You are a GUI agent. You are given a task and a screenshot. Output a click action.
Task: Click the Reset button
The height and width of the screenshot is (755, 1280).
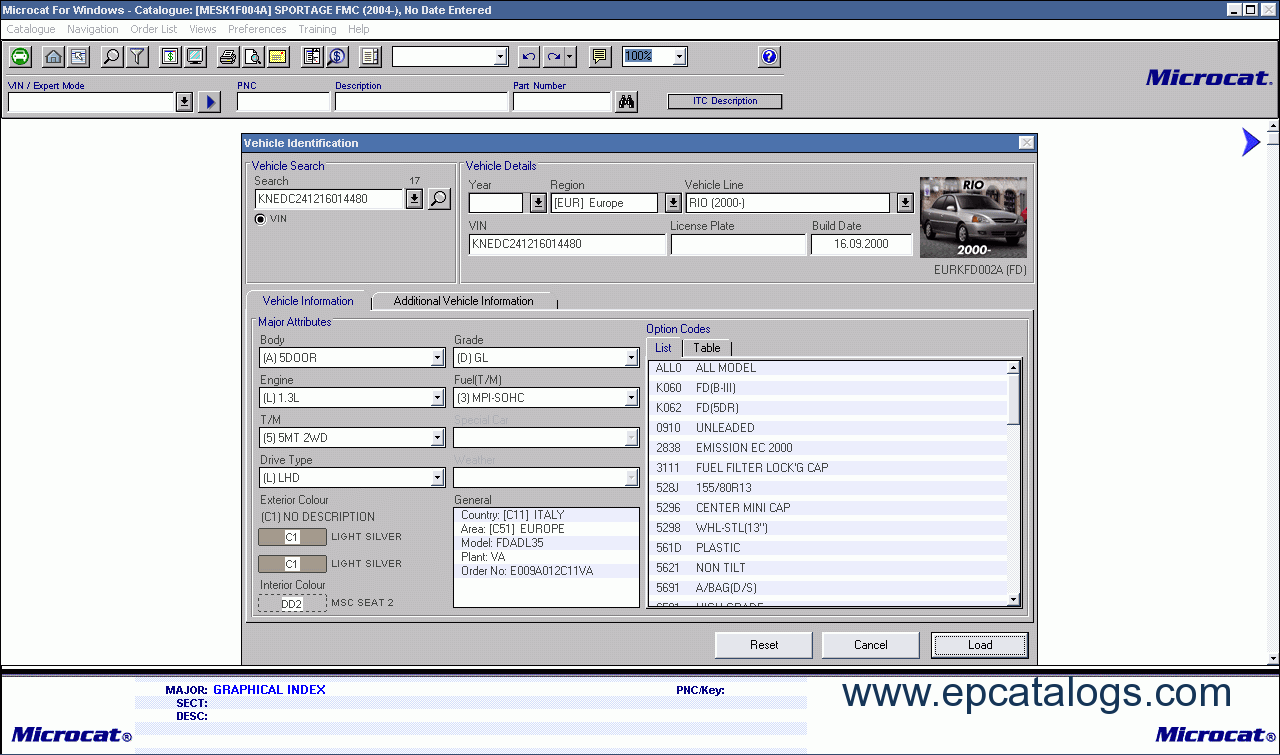click(x=764, y=645)
